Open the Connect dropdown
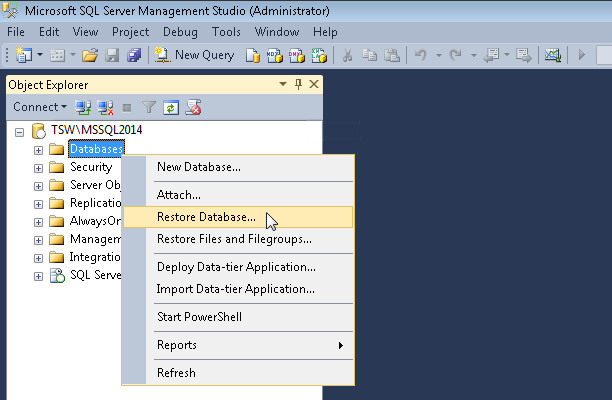The height and width of the screenshot is (400, 612). point(40,107)
